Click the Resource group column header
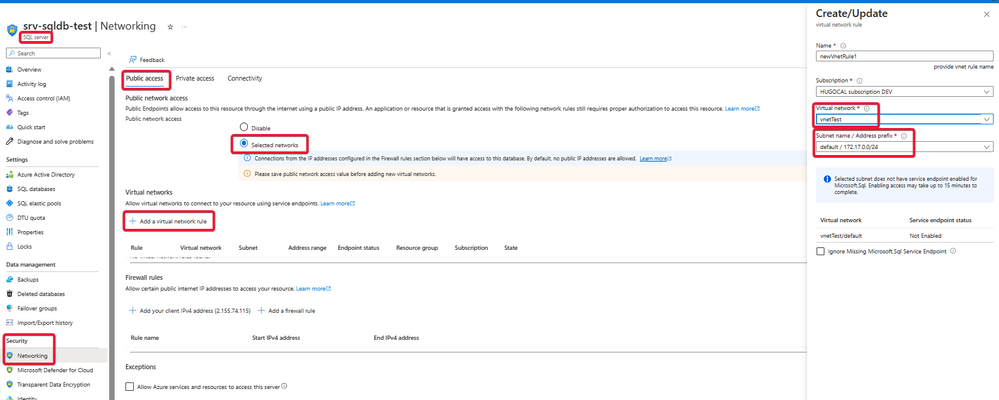This screenshot has height=400, width=999. pos(417,248)
